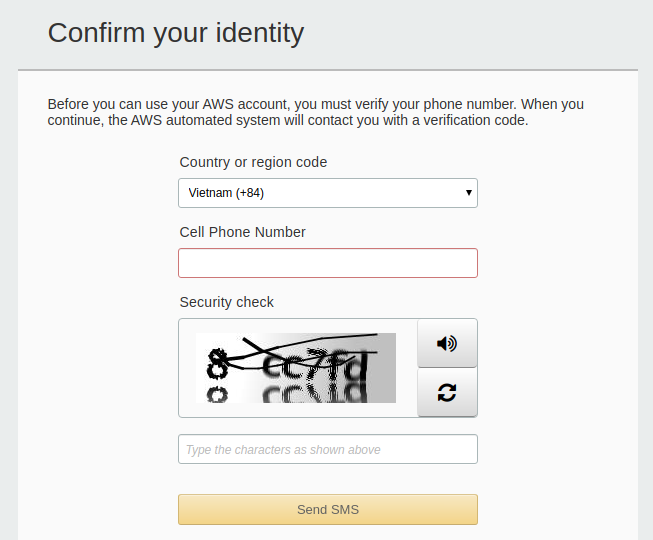This screenshot has width=653, height=540.
Task: Click the phone verification instruction paragraph
Action: (315, 112)
